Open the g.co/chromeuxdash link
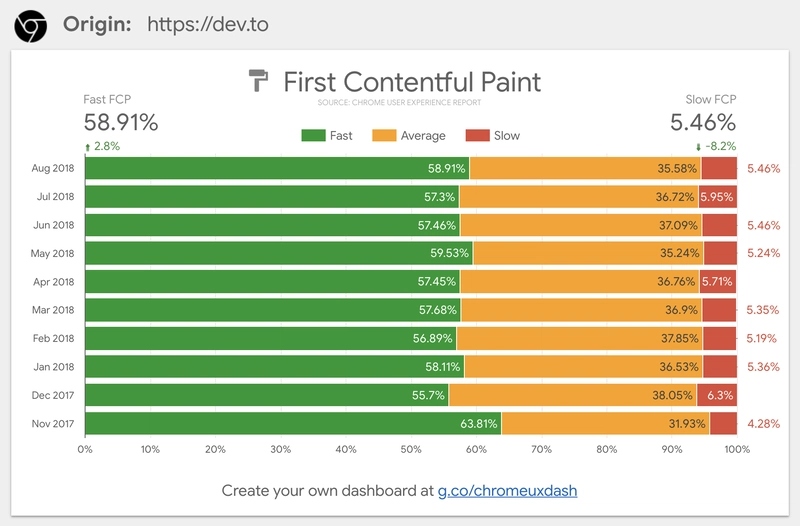Screen dimensions: 800x526 (x=507, y=491)
